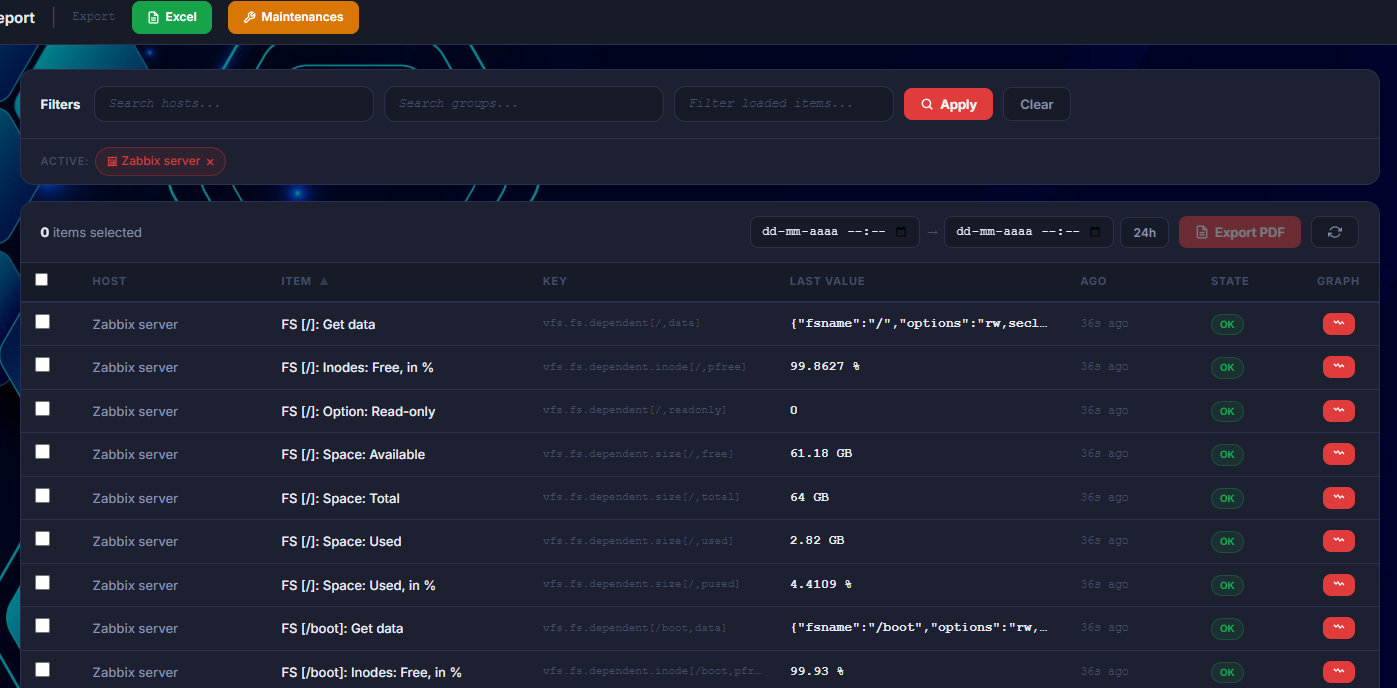Click the item name FS [/]: Space: Available

click(353, 455)
